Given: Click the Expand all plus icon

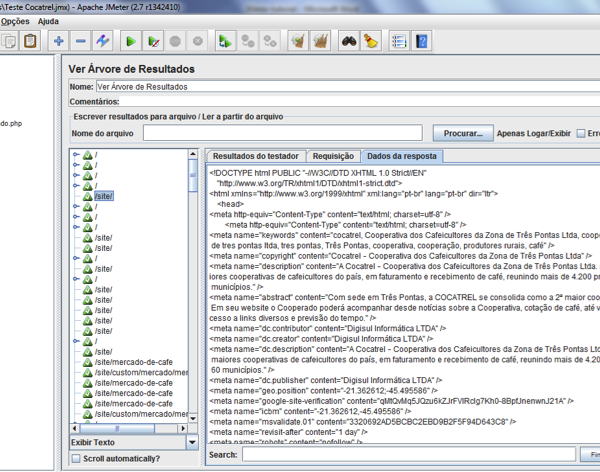Looking at the screenshot, I should point(59,41).
